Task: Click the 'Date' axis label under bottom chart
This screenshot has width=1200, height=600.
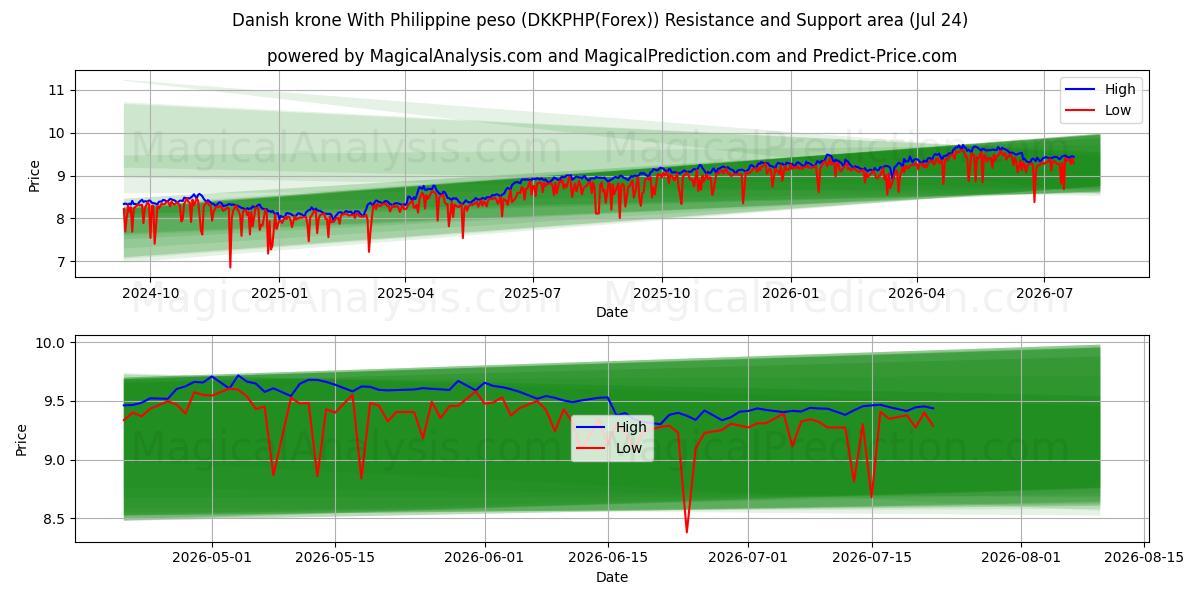Action: [612, 577]
